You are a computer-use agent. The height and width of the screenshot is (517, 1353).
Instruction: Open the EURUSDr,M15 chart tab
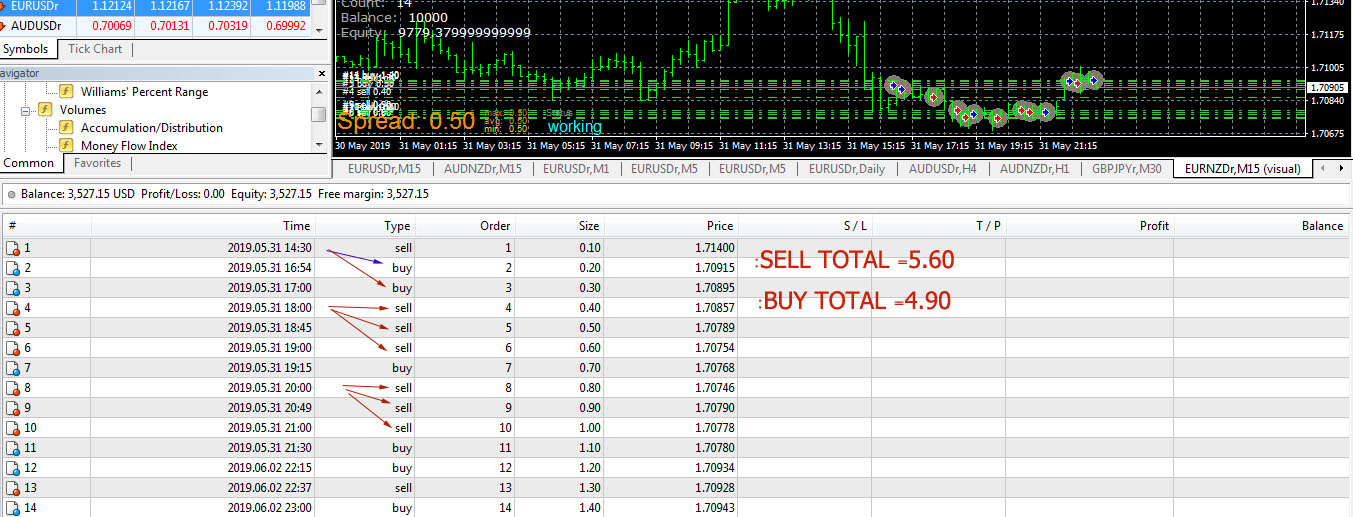tap(384, 169)
